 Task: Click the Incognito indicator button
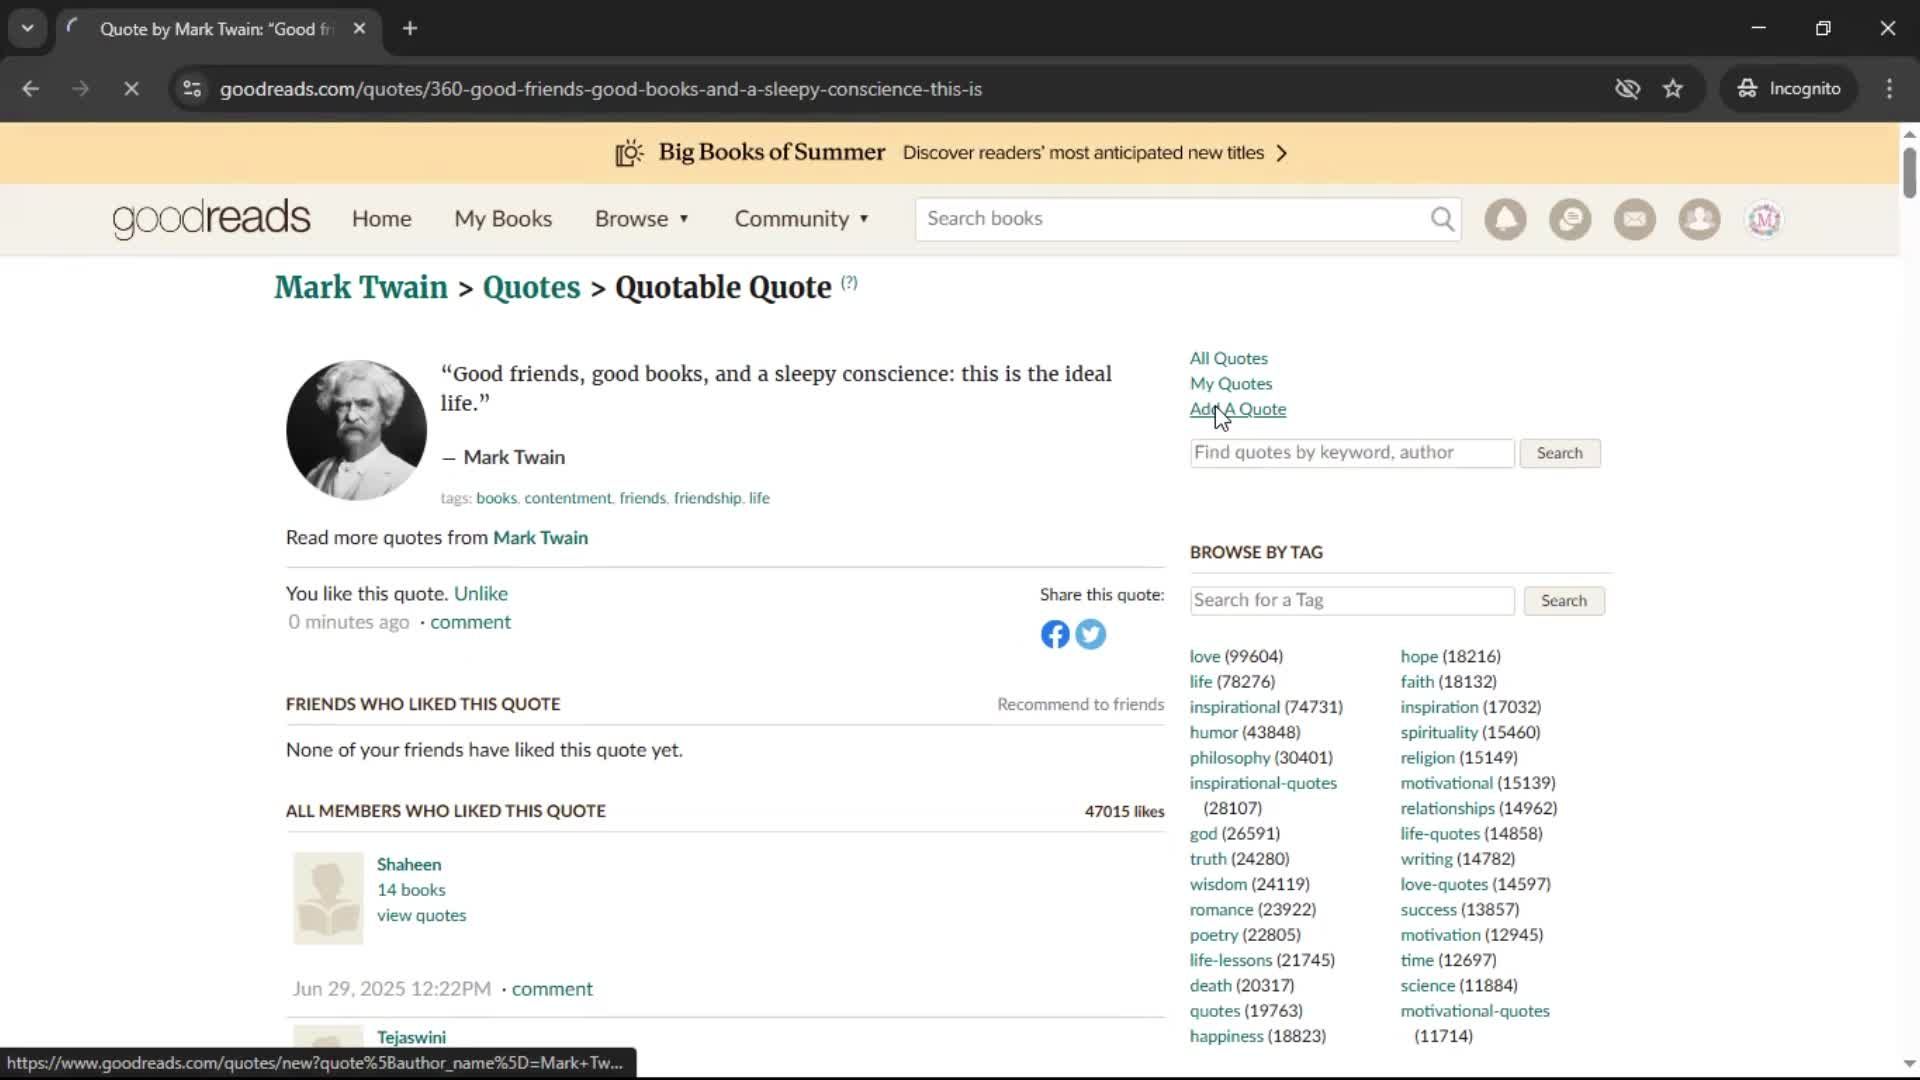[x=1789, y=89]
